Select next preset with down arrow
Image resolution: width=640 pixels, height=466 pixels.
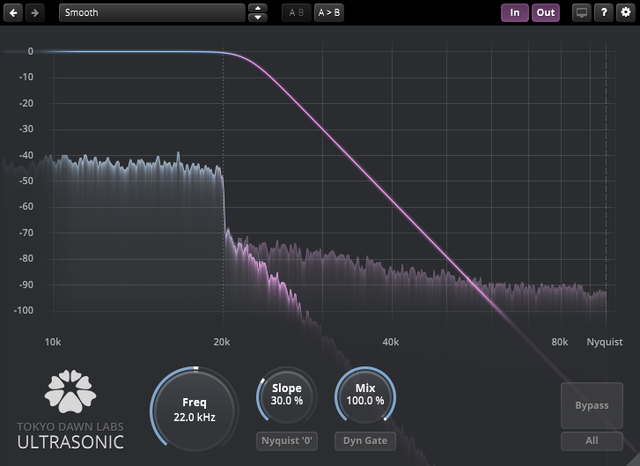coord(258,18)
